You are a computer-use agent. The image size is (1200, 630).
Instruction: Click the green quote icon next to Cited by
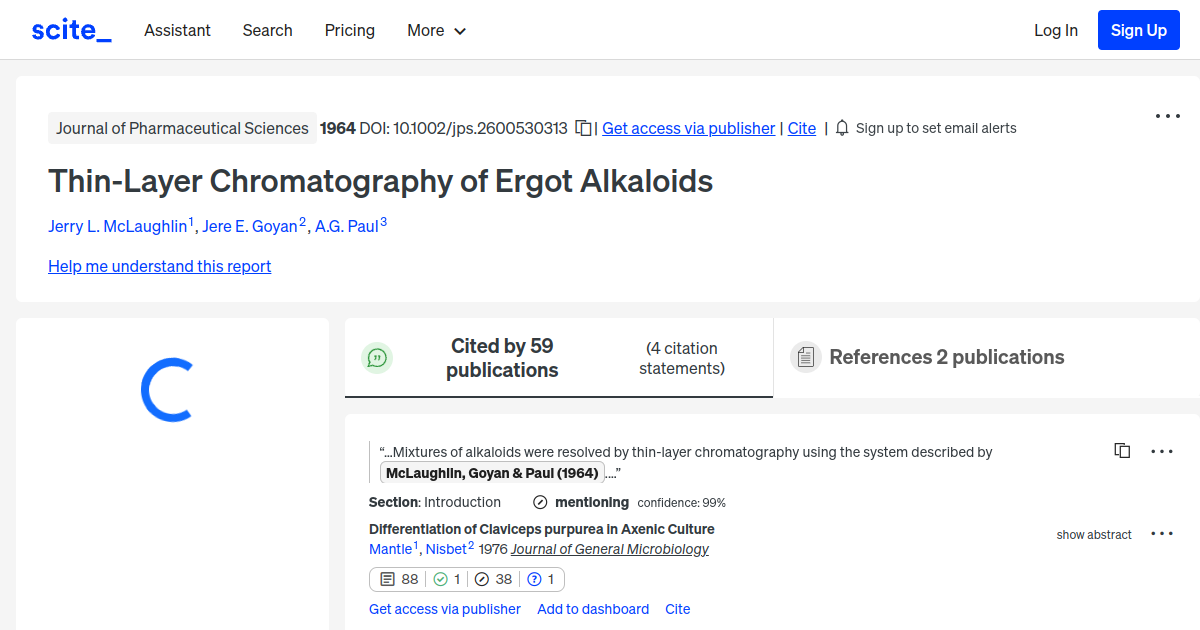click(377, 357)
